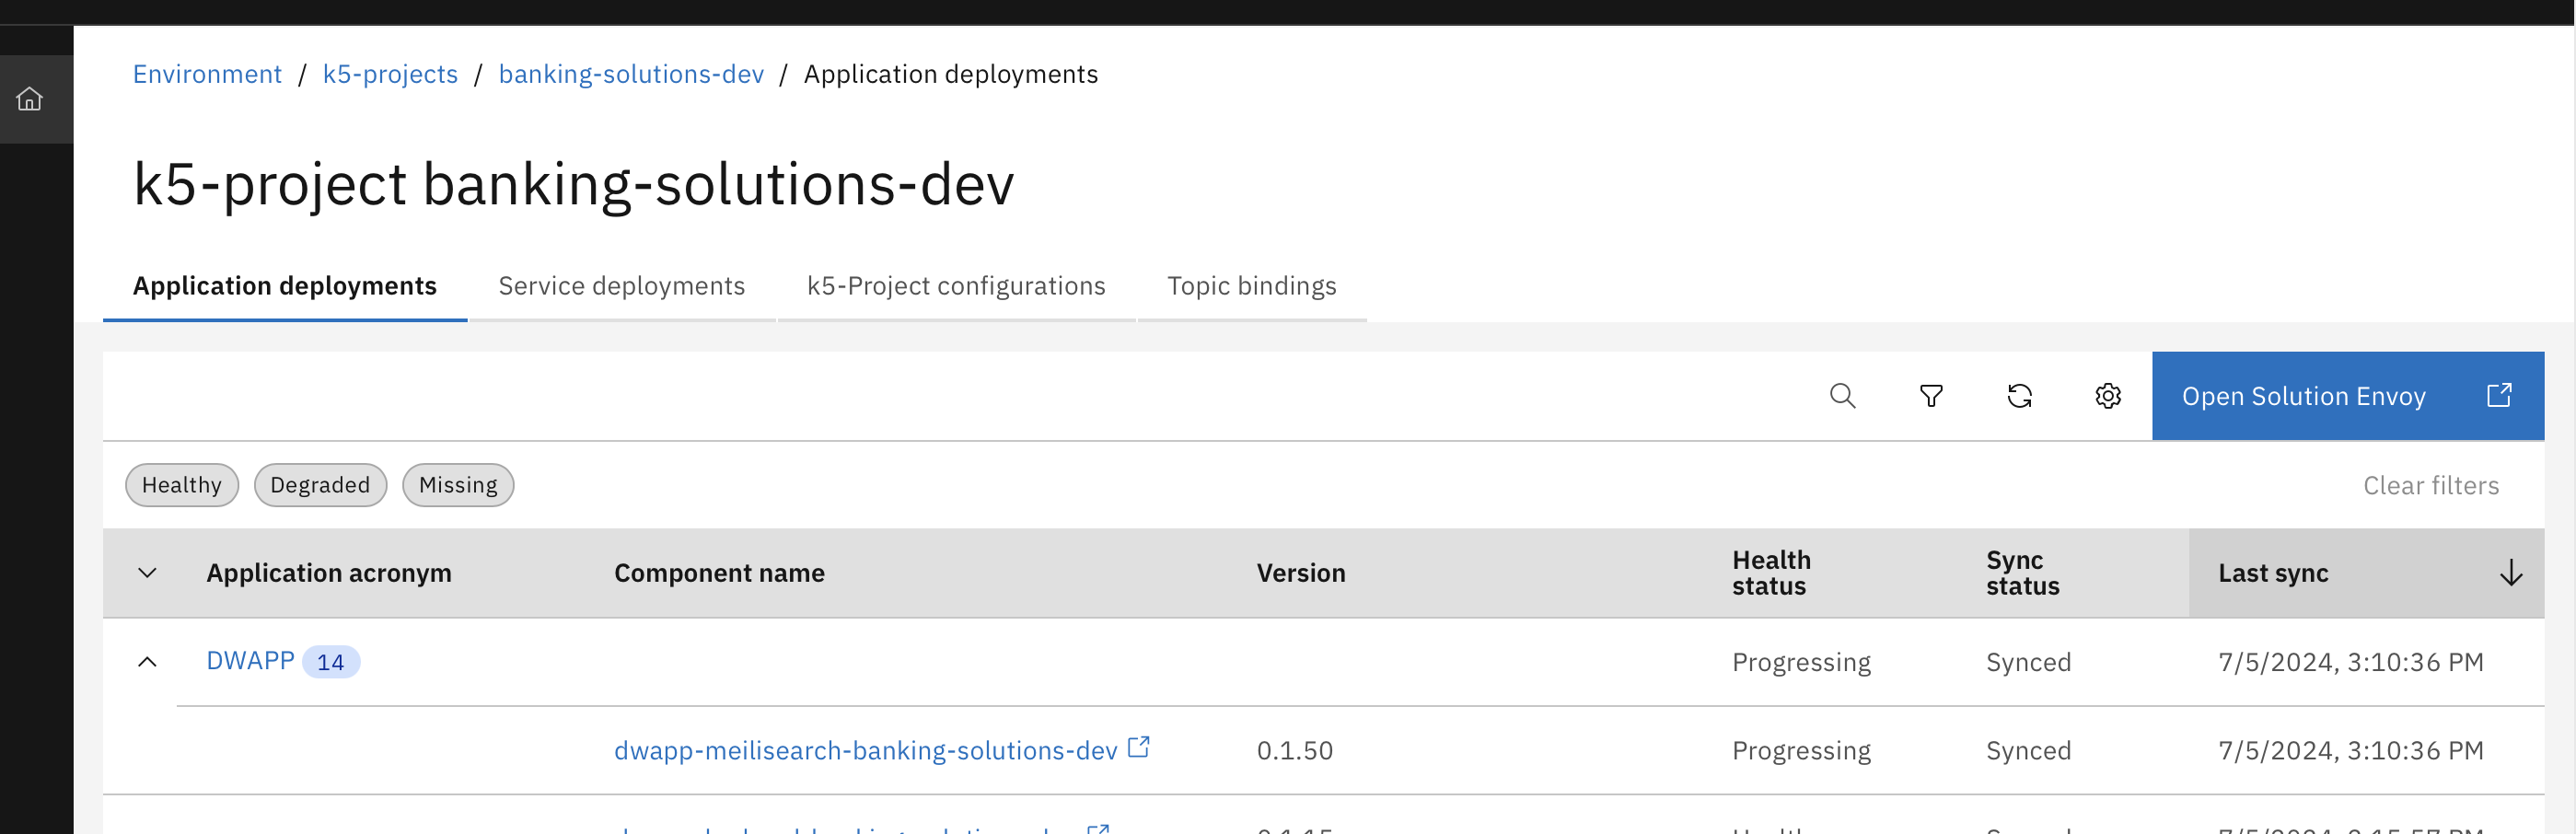Select the Topic bindings tab
This screenshot has width=2576, height=834.
tap(1251, 286)
